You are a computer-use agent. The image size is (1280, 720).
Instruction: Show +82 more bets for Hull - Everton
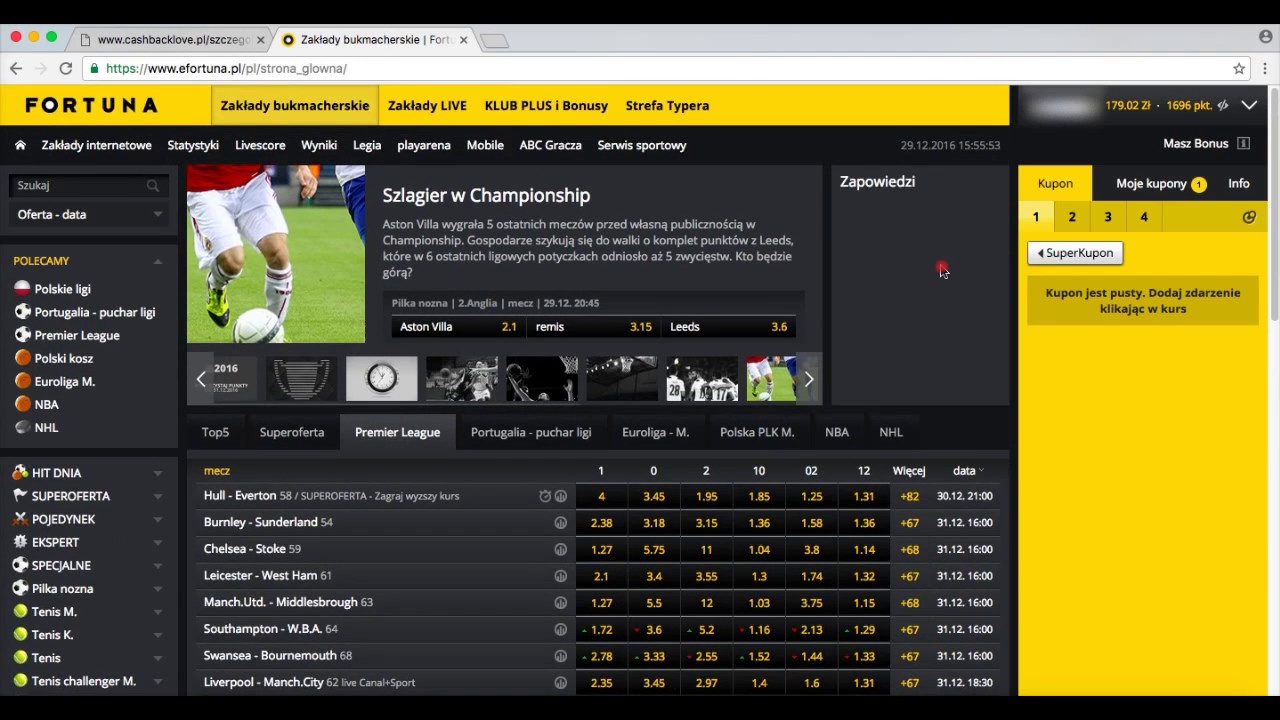[x=909, y=496]
